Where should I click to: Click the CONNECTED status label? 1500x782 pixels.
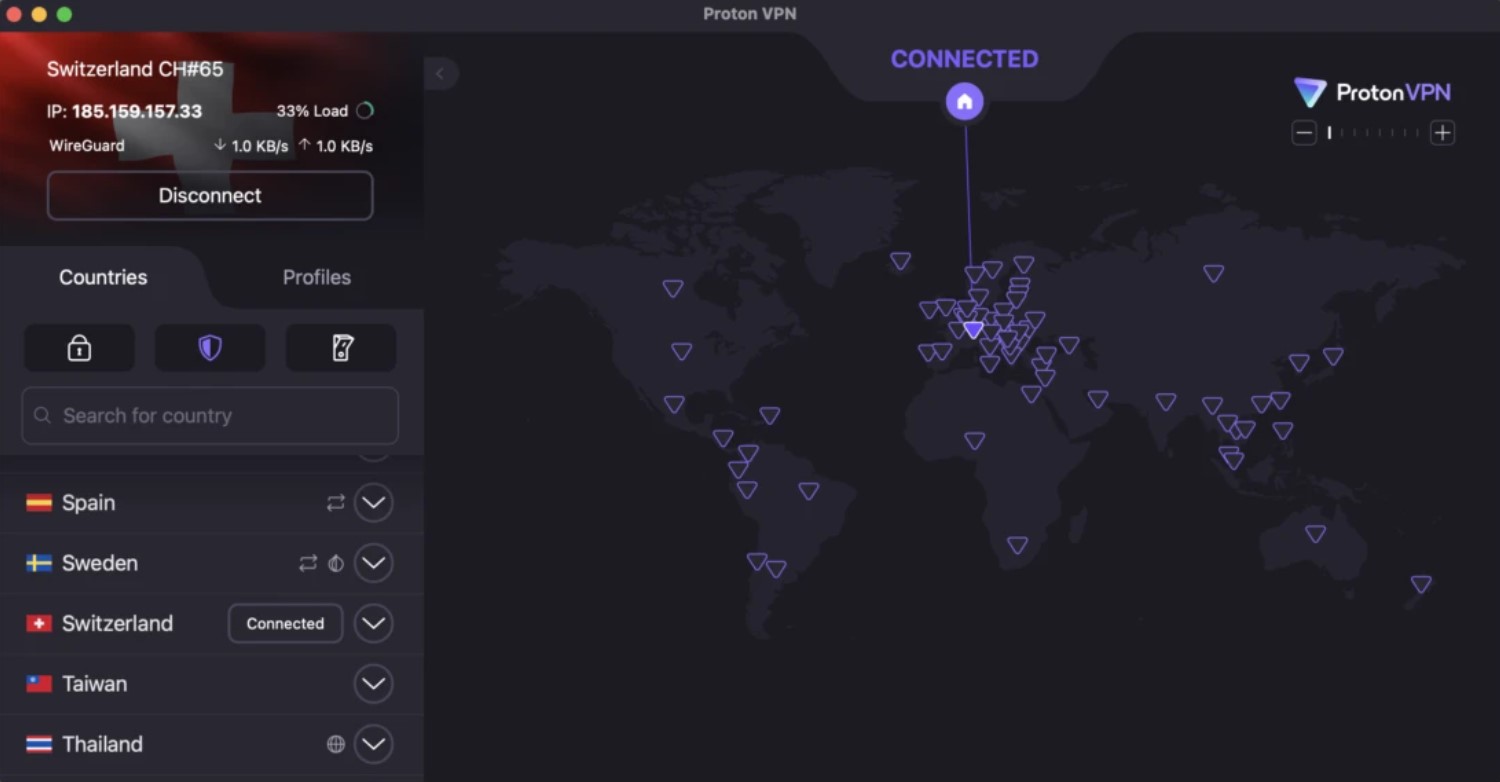(965, 59)
